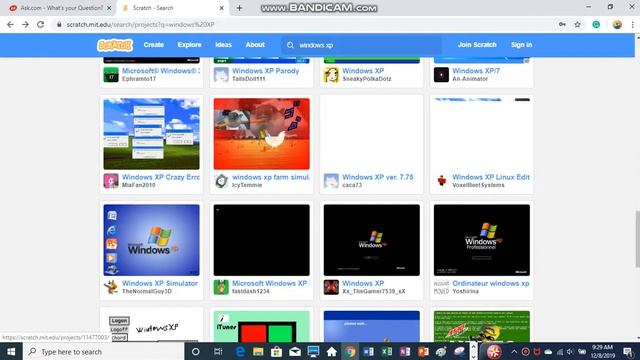Open author SneakyPolkaDotz profile
Screen dimensions: 640x360
(x=367, y=79)
